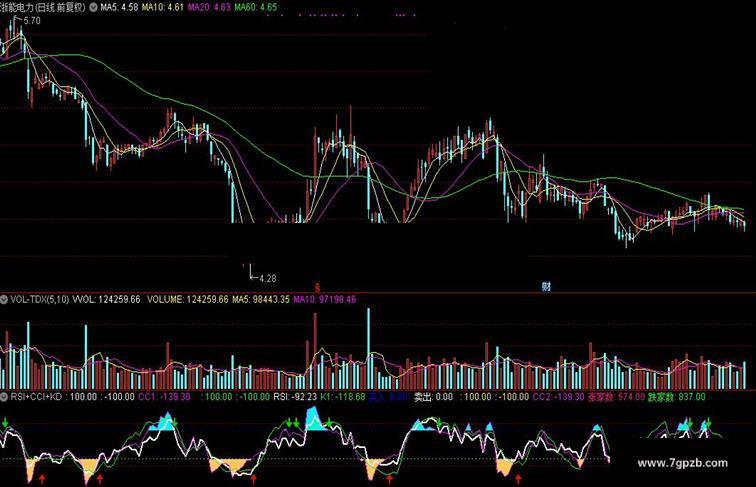
Task: Select the K1: -118.68 value
Action: pos(343,397)
